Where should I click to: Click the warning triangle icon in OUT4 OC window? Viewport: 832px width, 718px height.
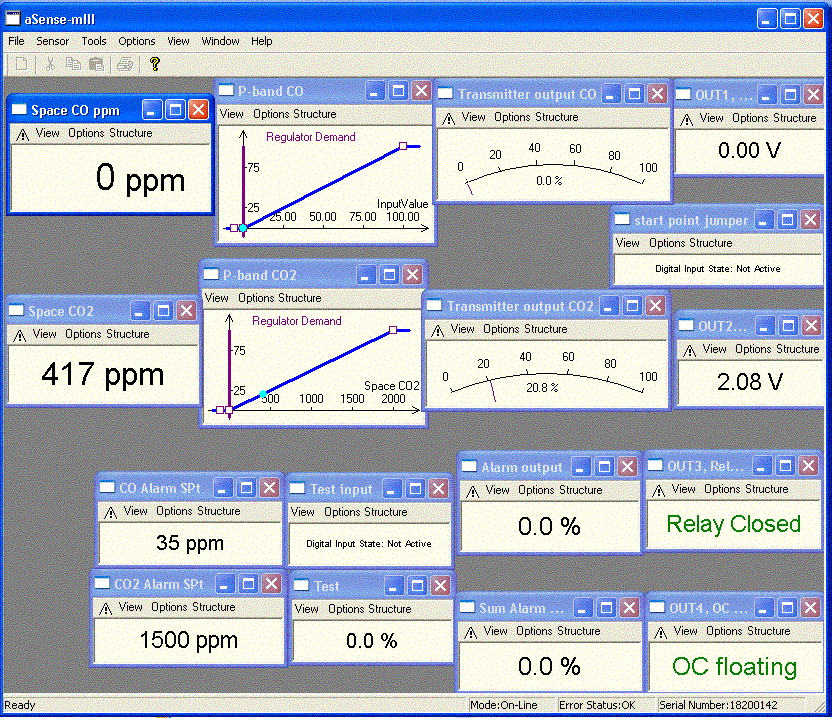(x=661, y=633)
